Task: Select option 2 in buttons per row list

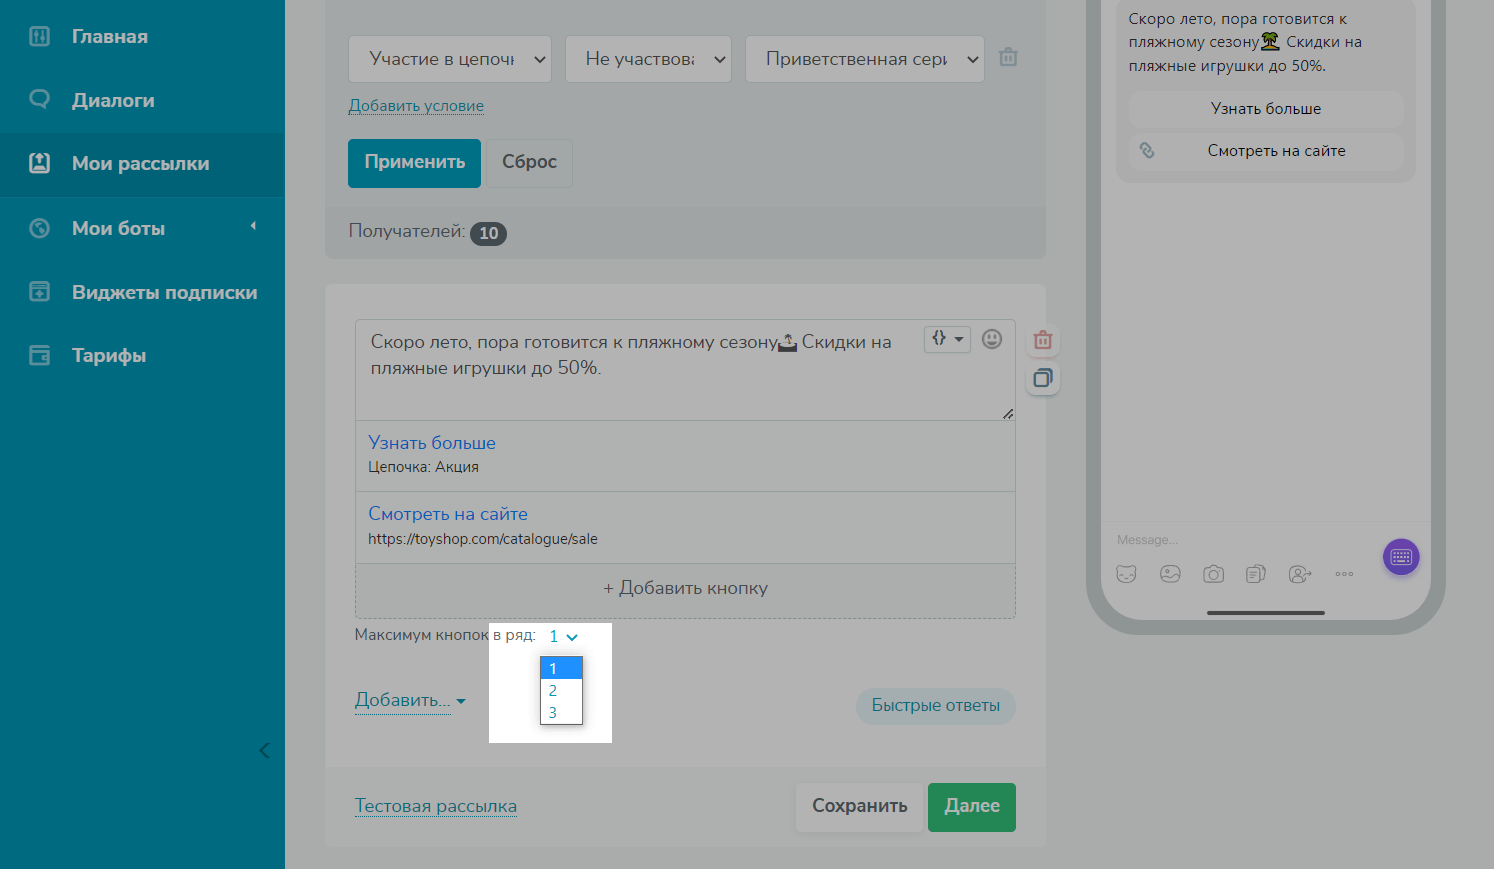Action: tap(553, 691)
